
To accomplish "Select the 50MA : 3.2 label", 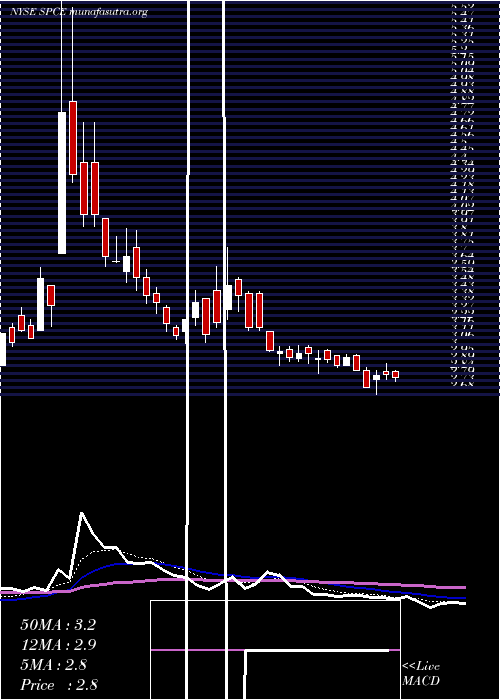I will point(58,625).
